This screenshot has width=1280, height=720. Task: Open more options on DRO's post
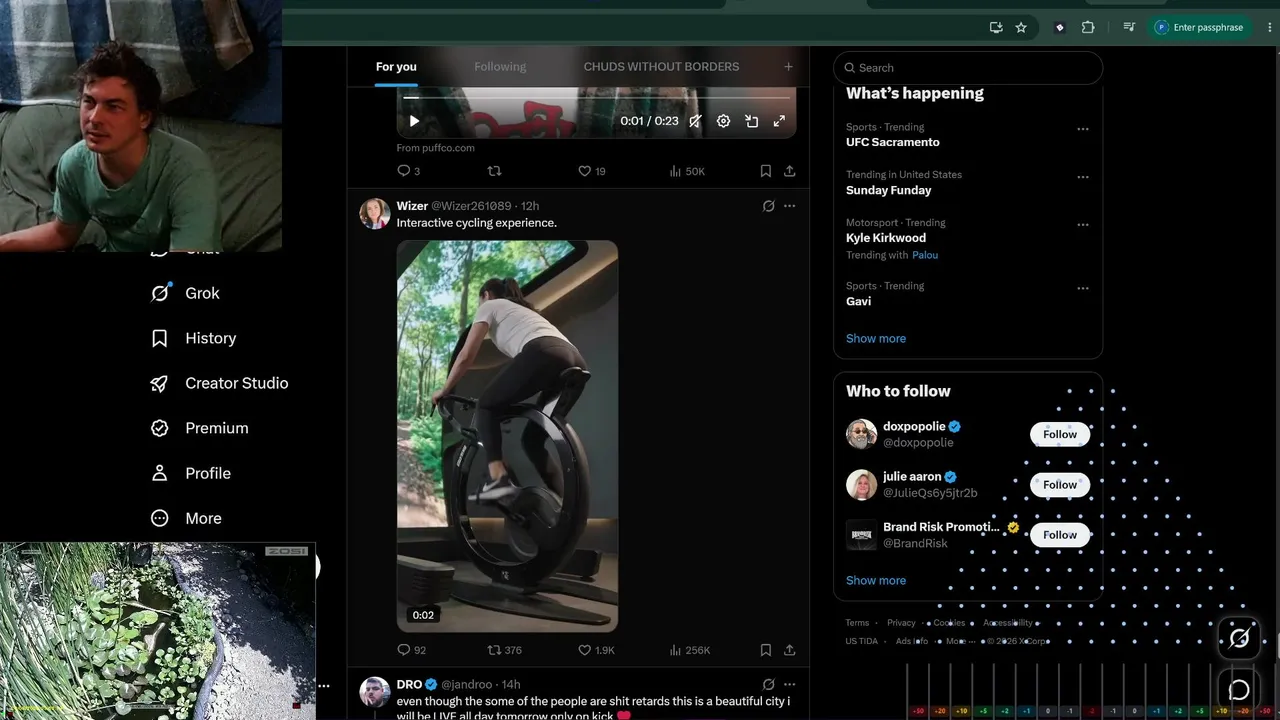(x=789, y=684)
